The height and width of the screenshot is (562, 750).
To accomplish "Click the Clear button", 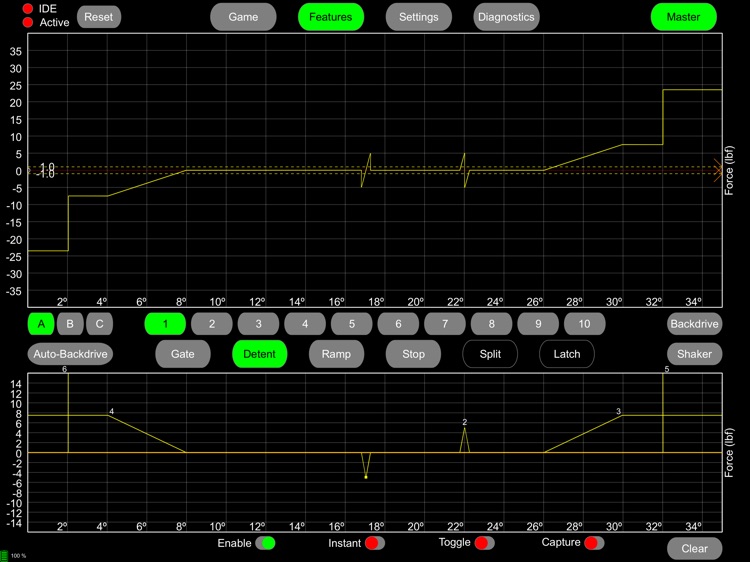I will coord(694,549).
